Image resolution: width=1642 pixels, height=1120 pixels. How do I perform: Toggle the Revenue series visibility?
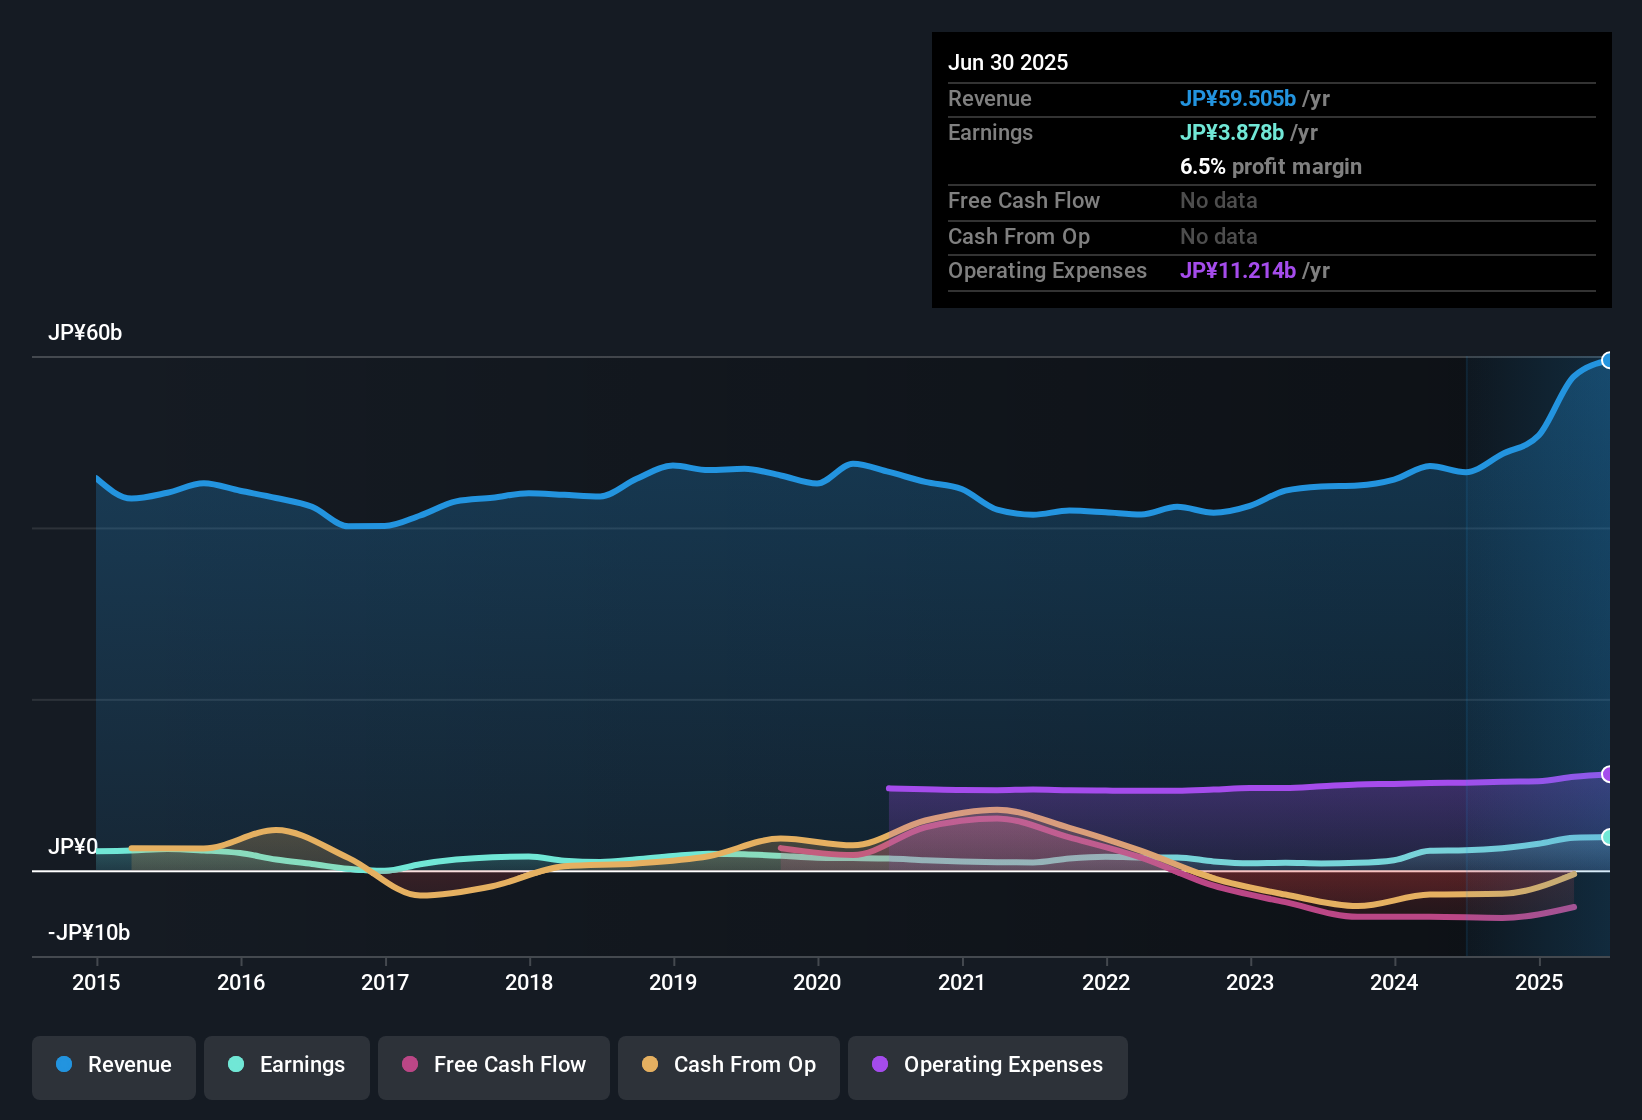113,1065
